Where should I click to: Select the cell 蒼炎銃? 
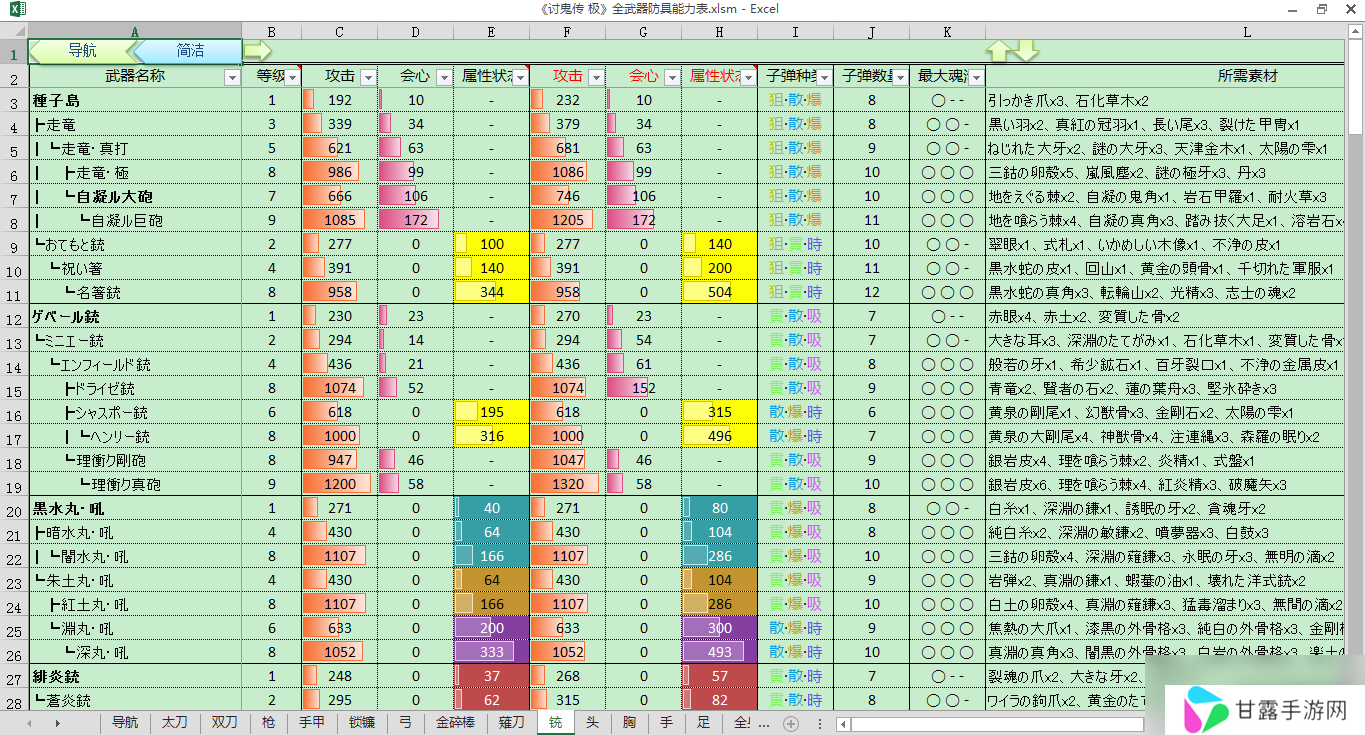click(x=135, y=700)
